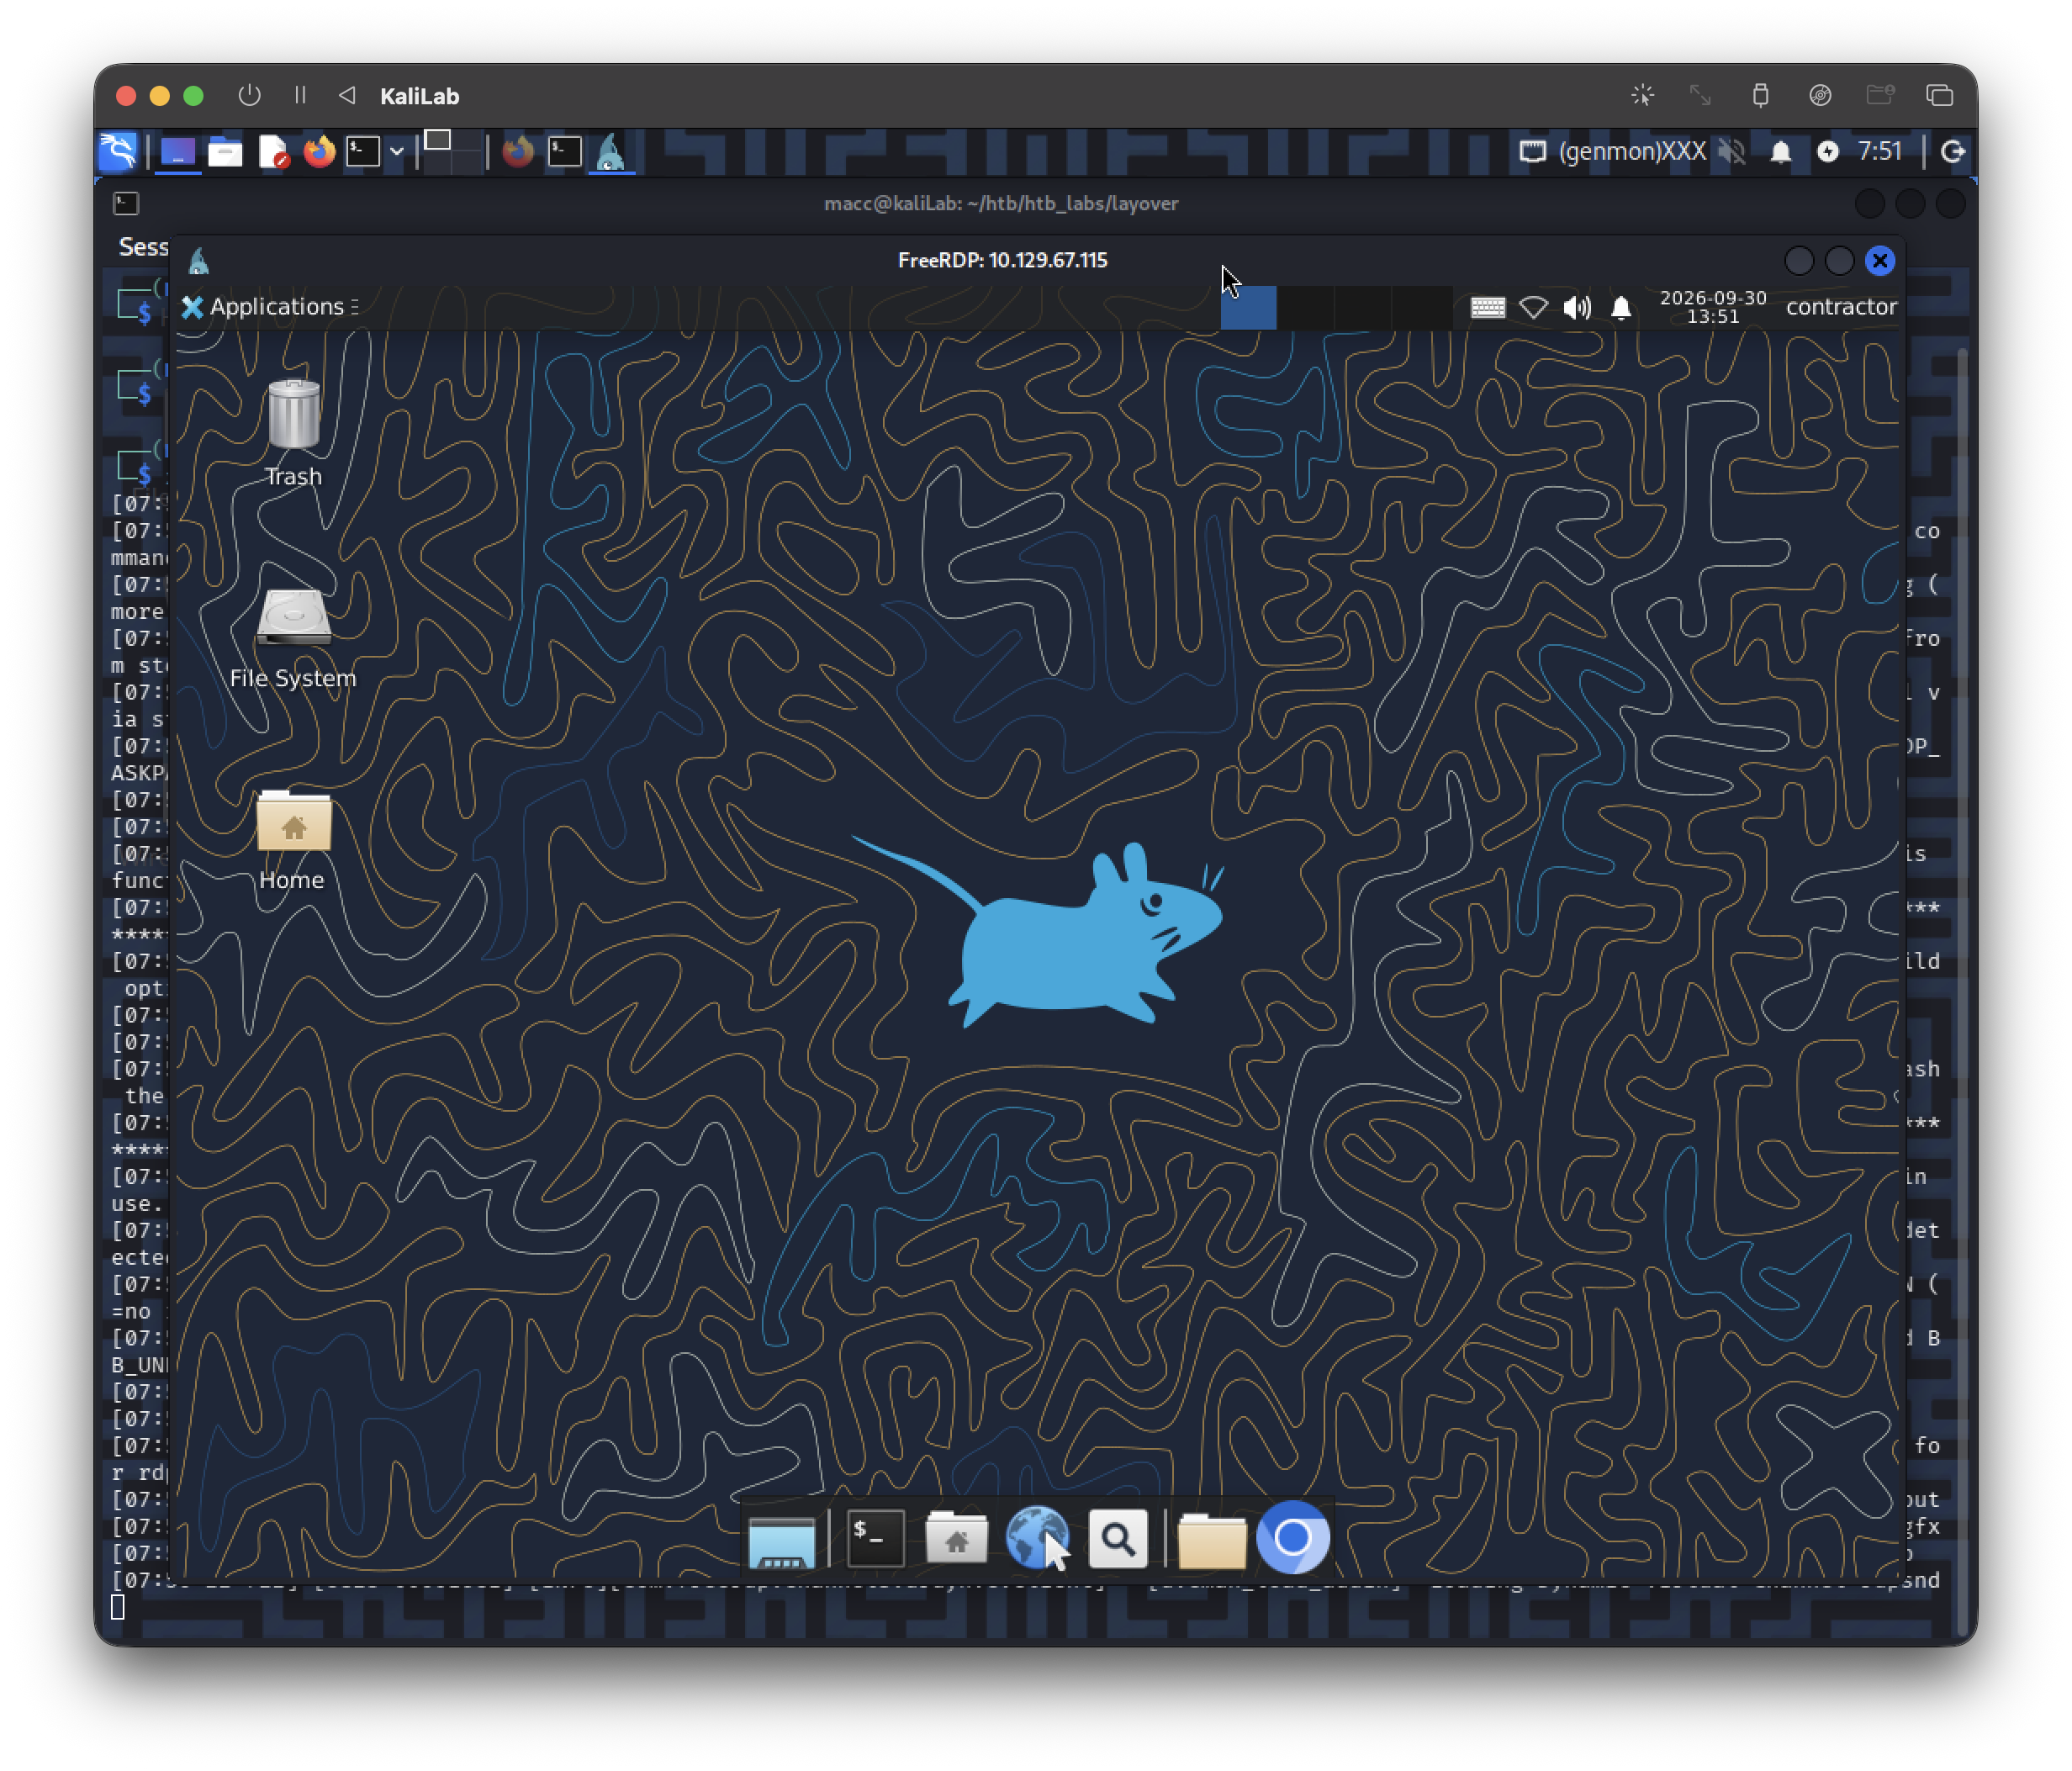Open the Kali dragon applications menu
Image resolution: width=2072 pixels, height=1771 pixels.
point(118,152)
